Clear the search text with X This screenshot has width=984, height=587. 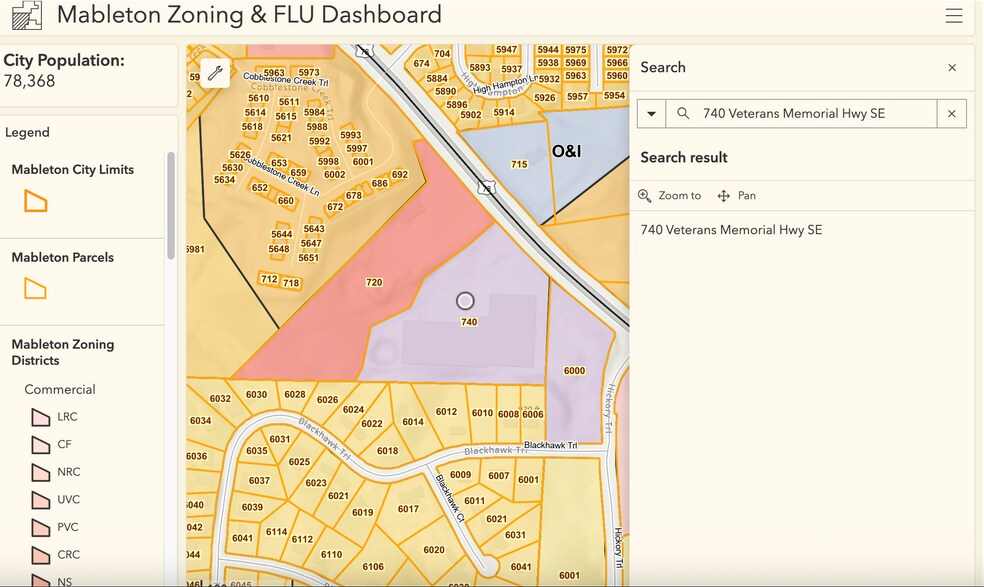click(x=951, y=114)
